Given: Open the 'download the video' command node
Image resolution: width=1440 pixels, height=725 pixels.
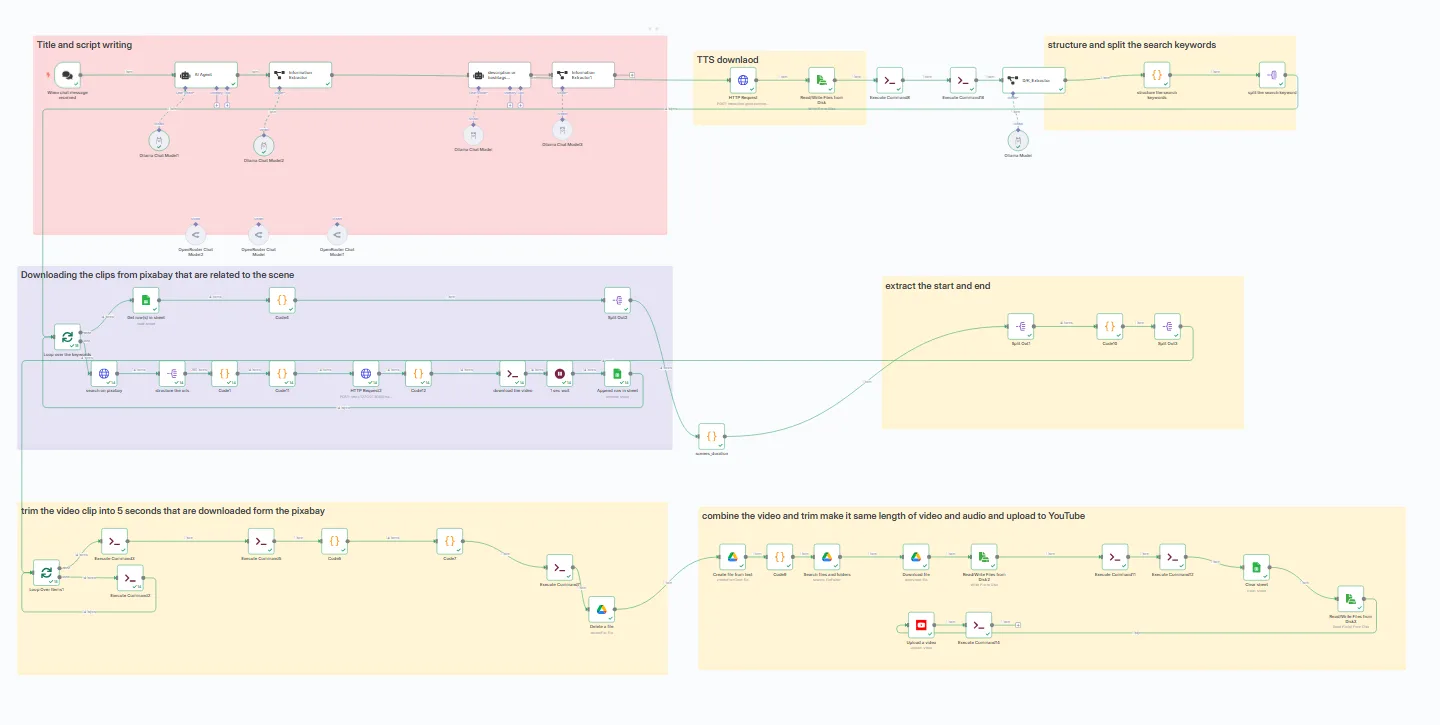Looking at the screenshot, I should [512, 374].
